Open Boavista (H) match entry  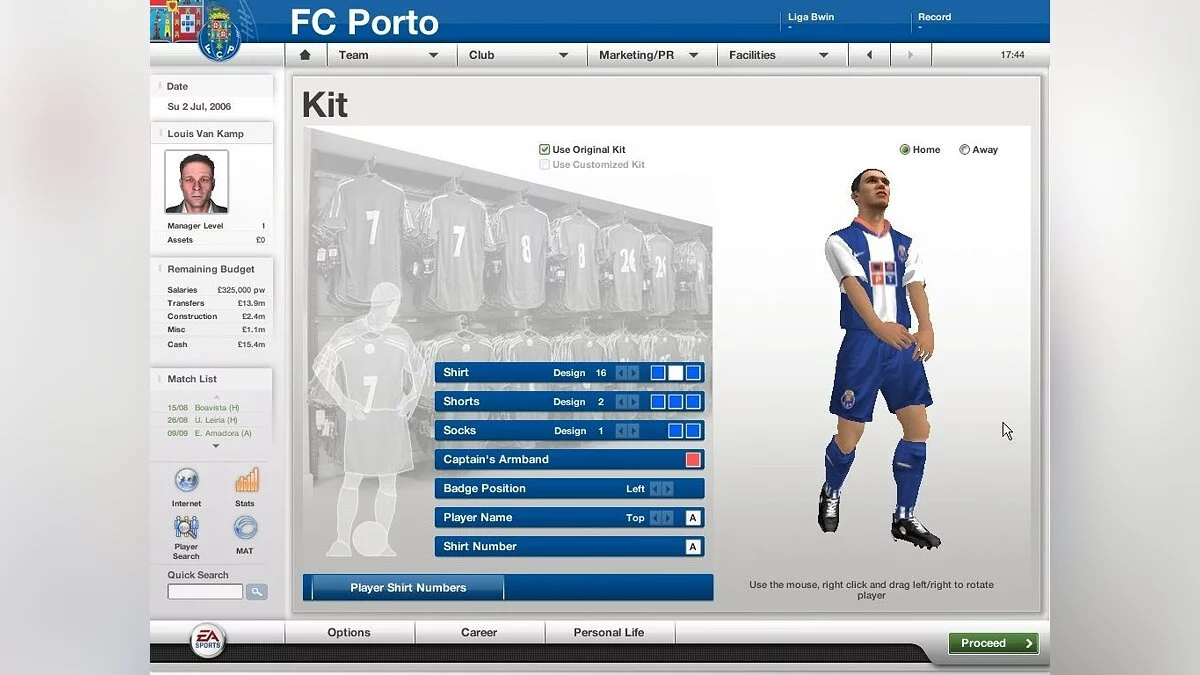(x=203, y=408)
